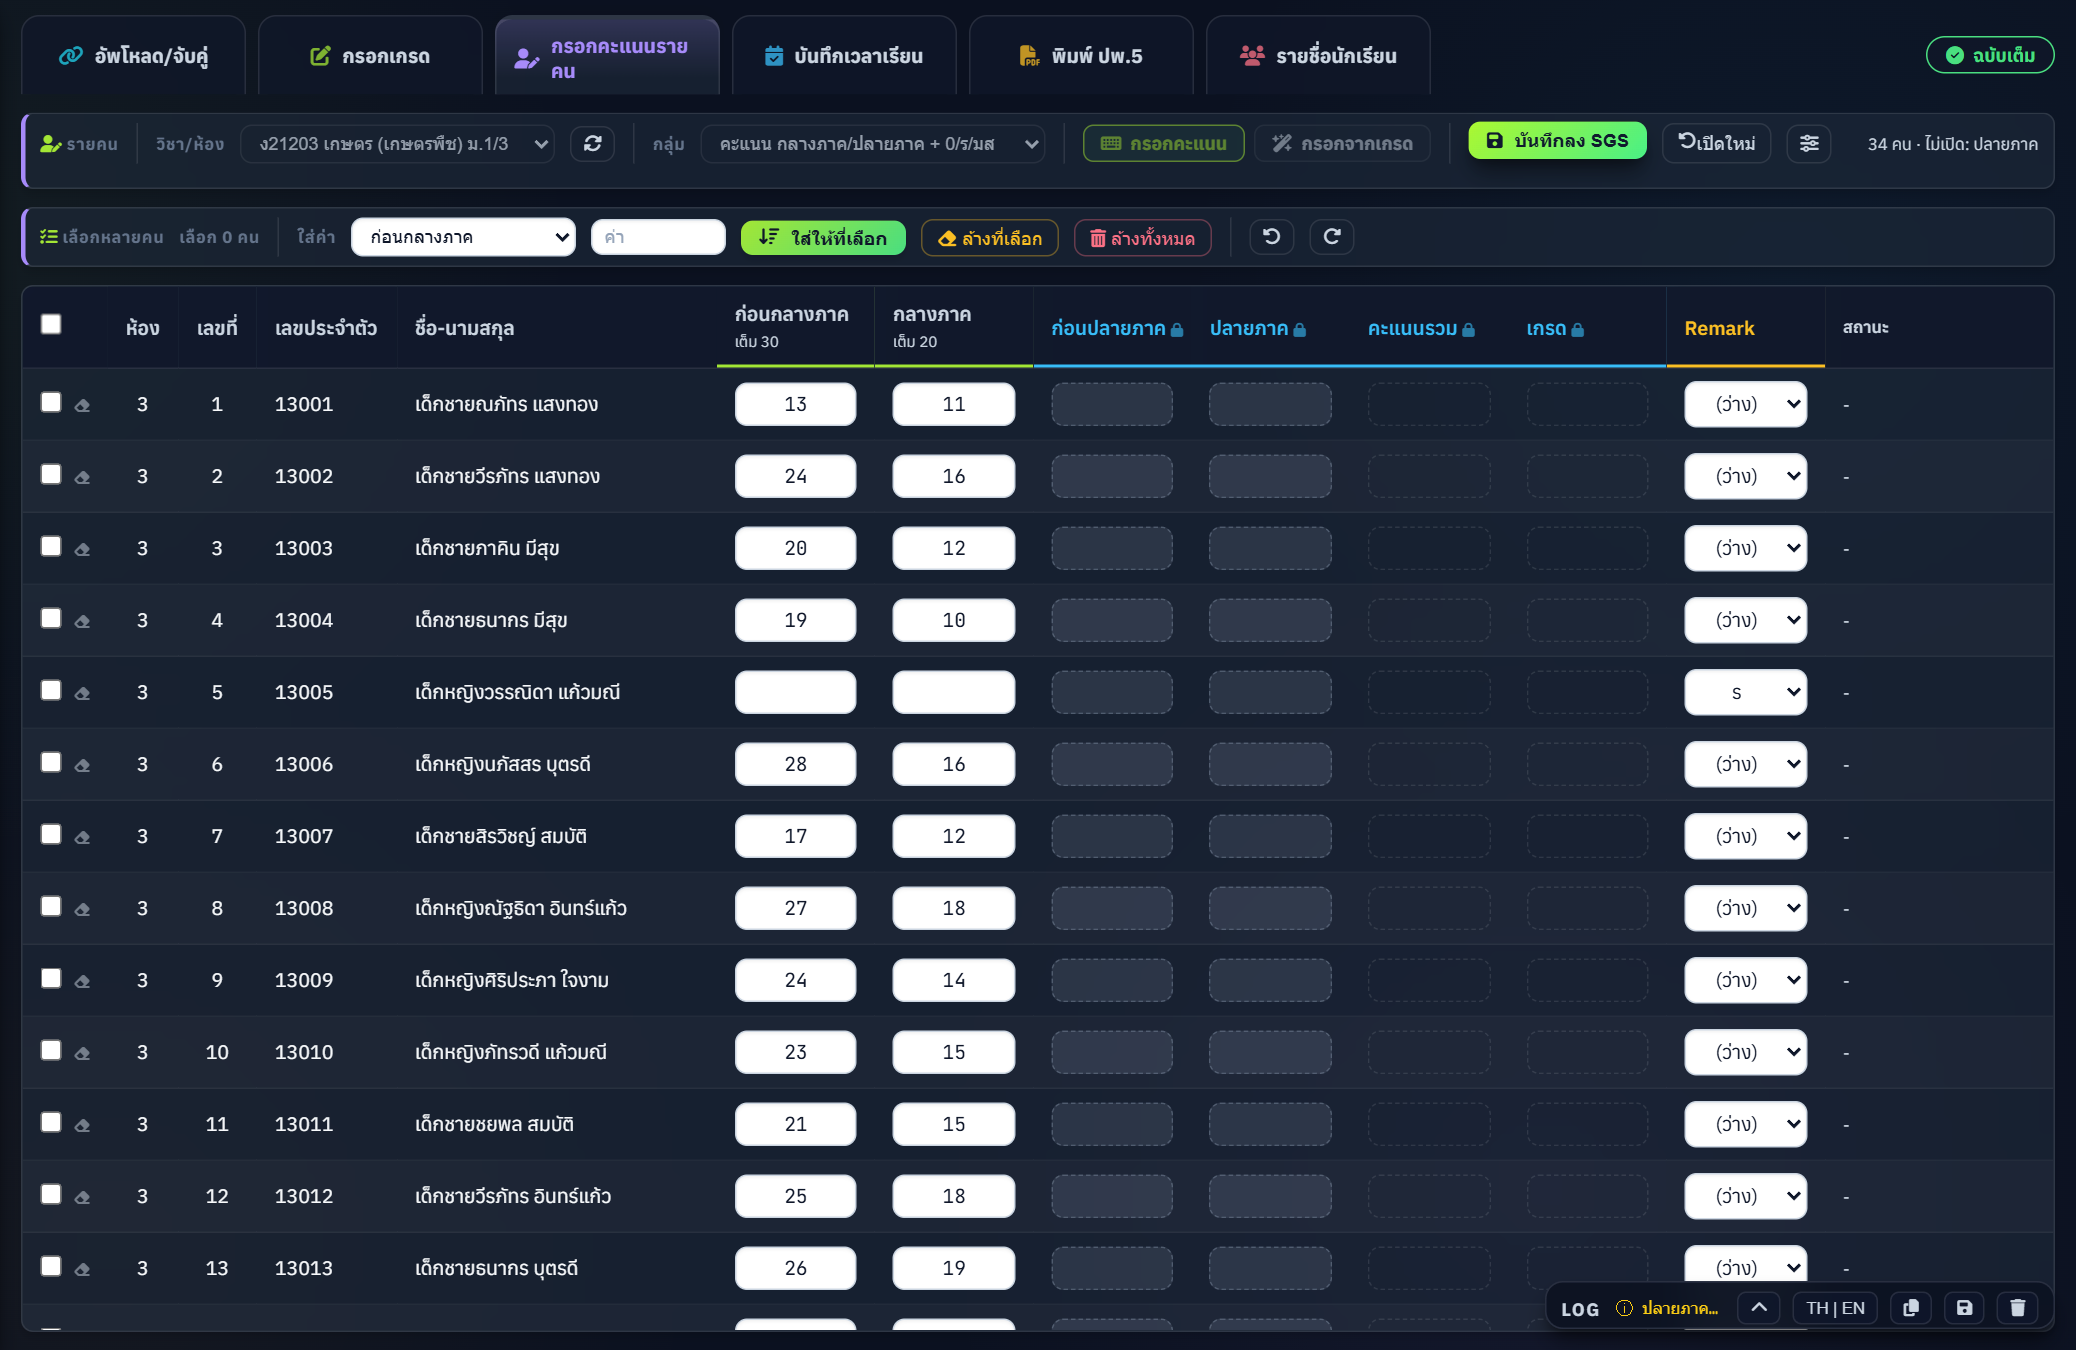
Task: Click eraser icon for student 13005
Action: click(82, 693)
